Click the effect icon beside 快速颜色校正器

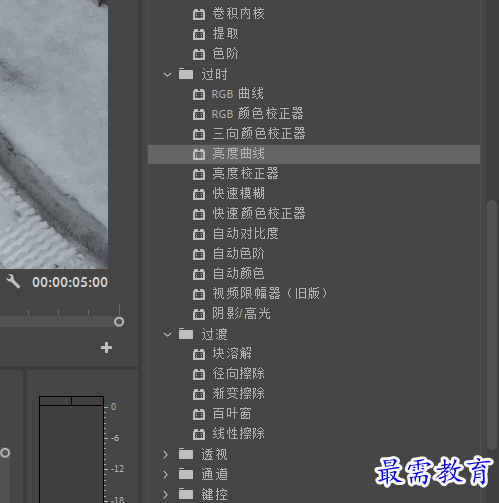[x=199, y=214]
